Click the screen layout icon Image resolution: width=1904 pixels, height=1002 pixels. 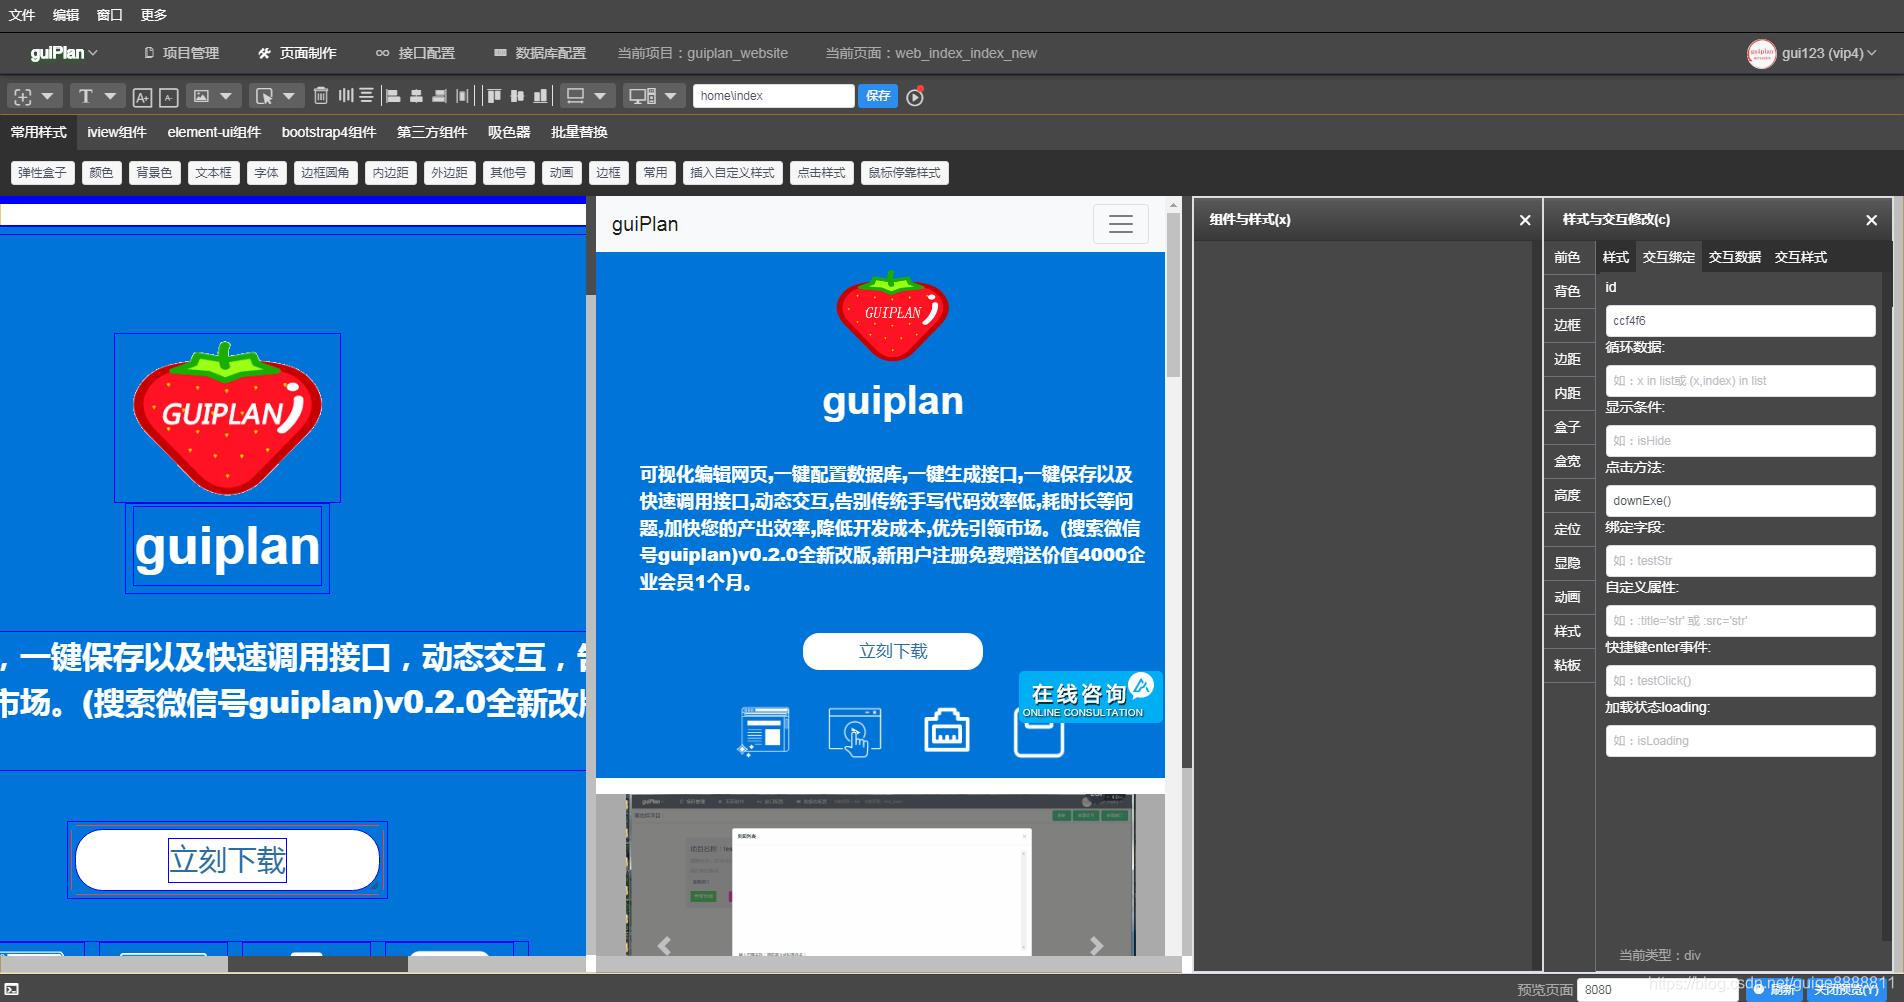575,96
